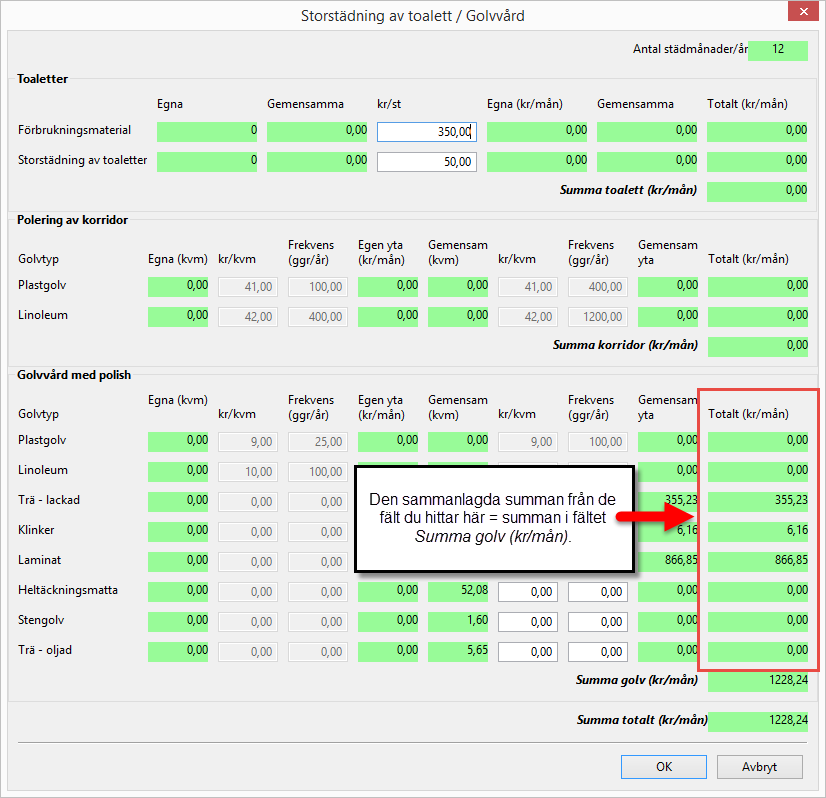This screenshot has width=826, height=798.
Task: Click Stengolv Gemensam (kvm) field showing 1,60
Action: tap(458, 621)
